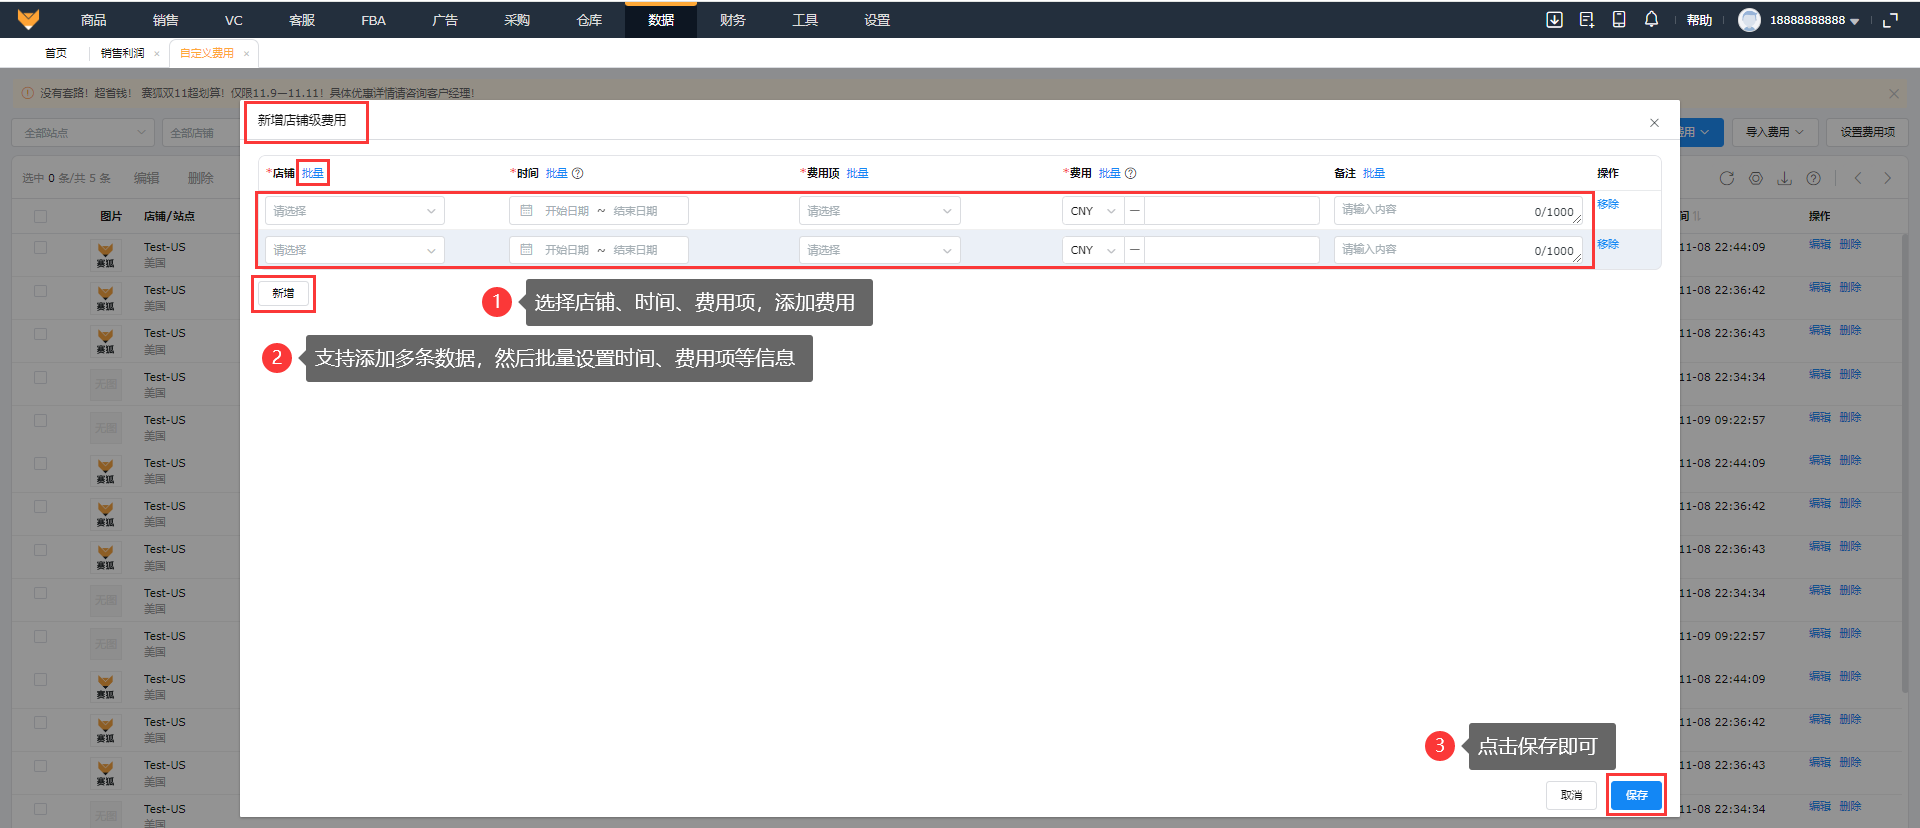1920x828 pixels.
Task: Click the question mark icon in the background table toolbar
Action: [x=1813, y=178]
